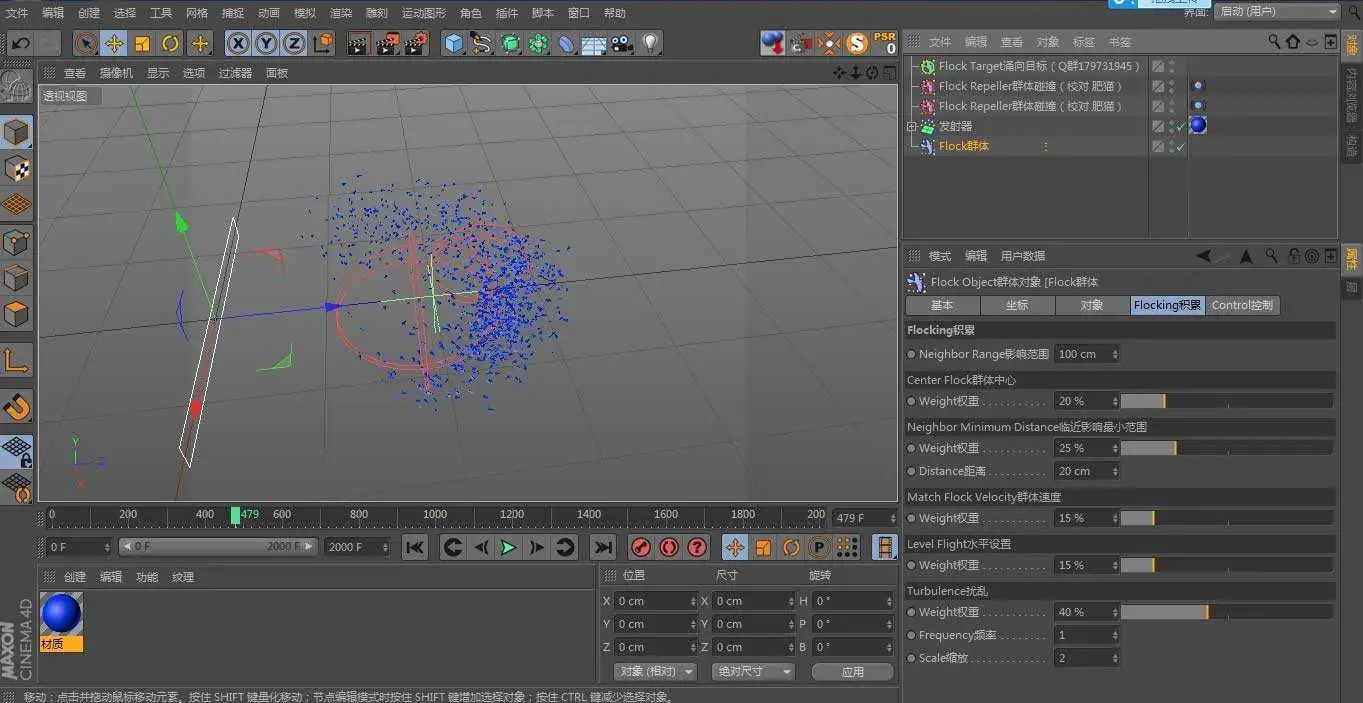Click the PSR reset icon
1363x703 pixels.
pyautogui.click(x=885, y=43)
